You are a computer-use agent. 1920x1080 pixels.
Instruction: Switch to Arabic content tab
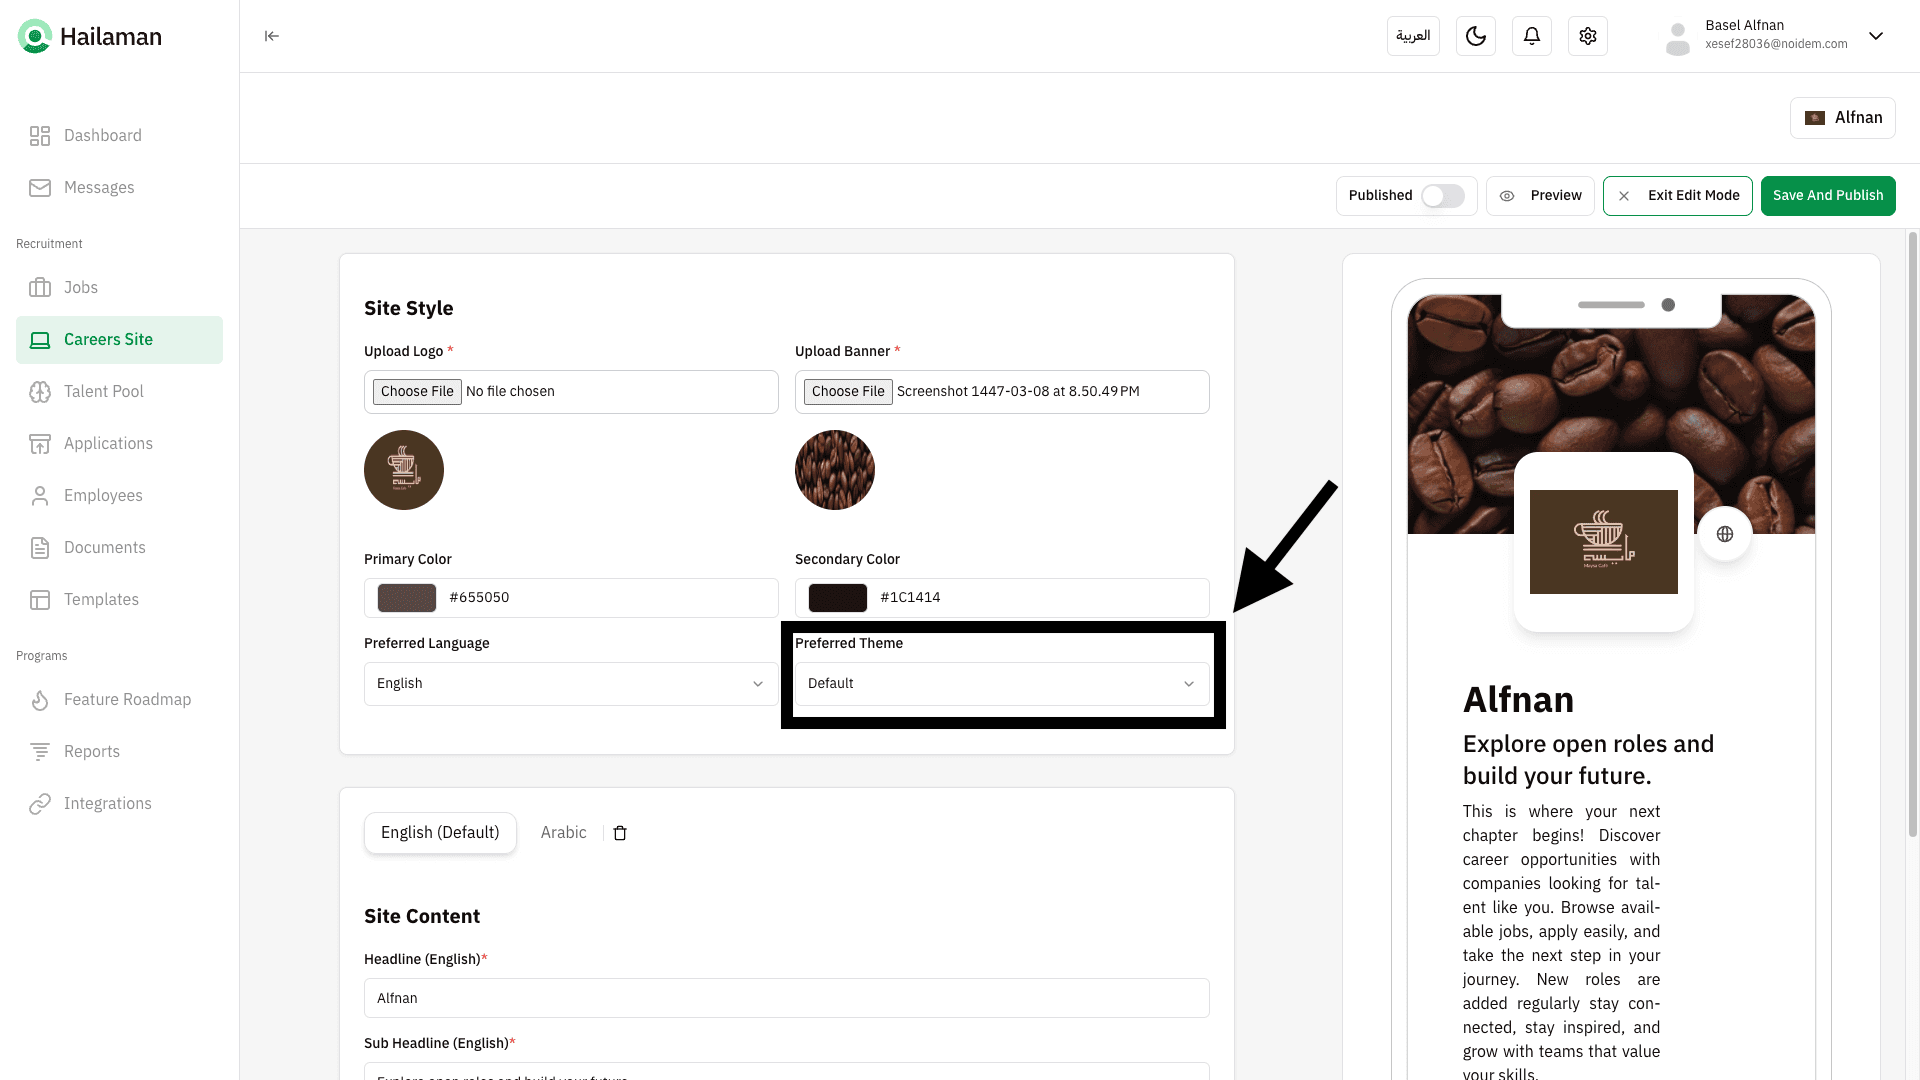tap(563, 833)
